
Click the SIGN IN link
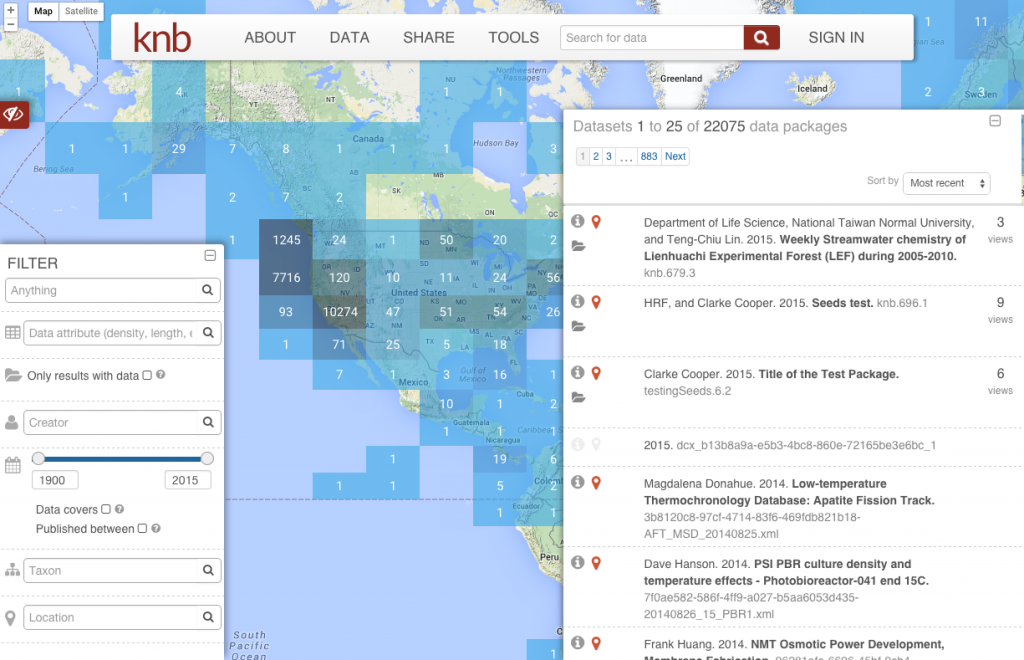[836, 38]
